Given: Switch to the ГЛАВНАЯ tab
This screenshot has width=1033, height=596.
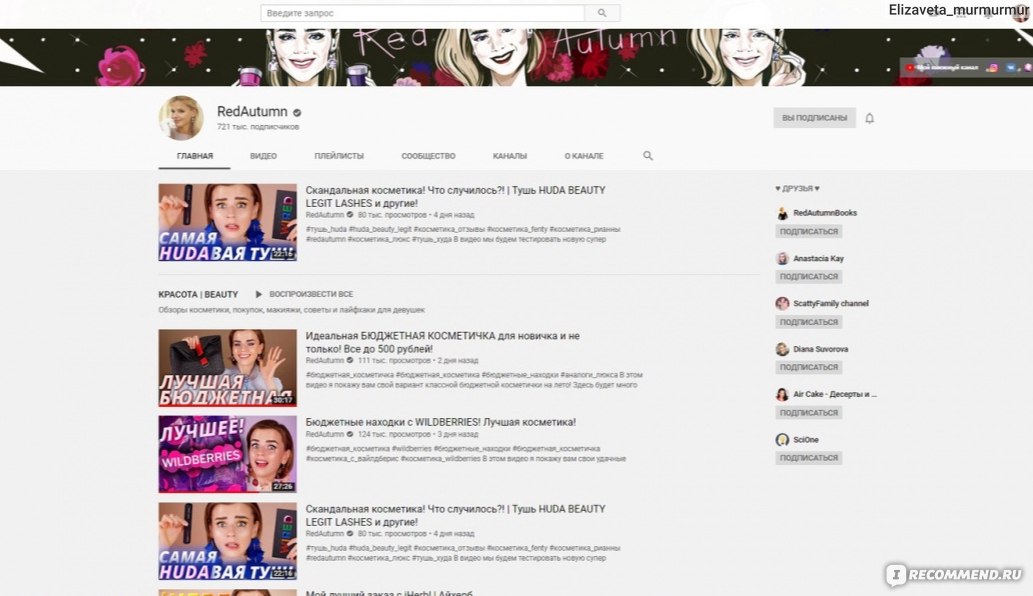Looking at the screenshot, I should (195, 156).
